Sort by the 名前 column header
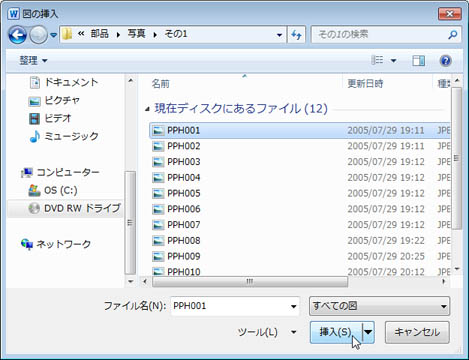This screenshot has width=469, height=360. point(161,83)
